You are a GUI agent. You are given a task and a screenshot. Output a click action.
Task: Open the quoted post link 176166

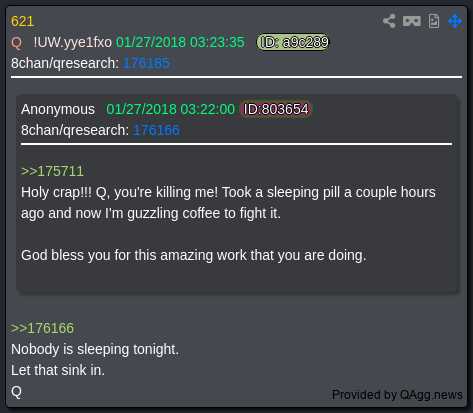pyautogui.click(x=156, y=130)
